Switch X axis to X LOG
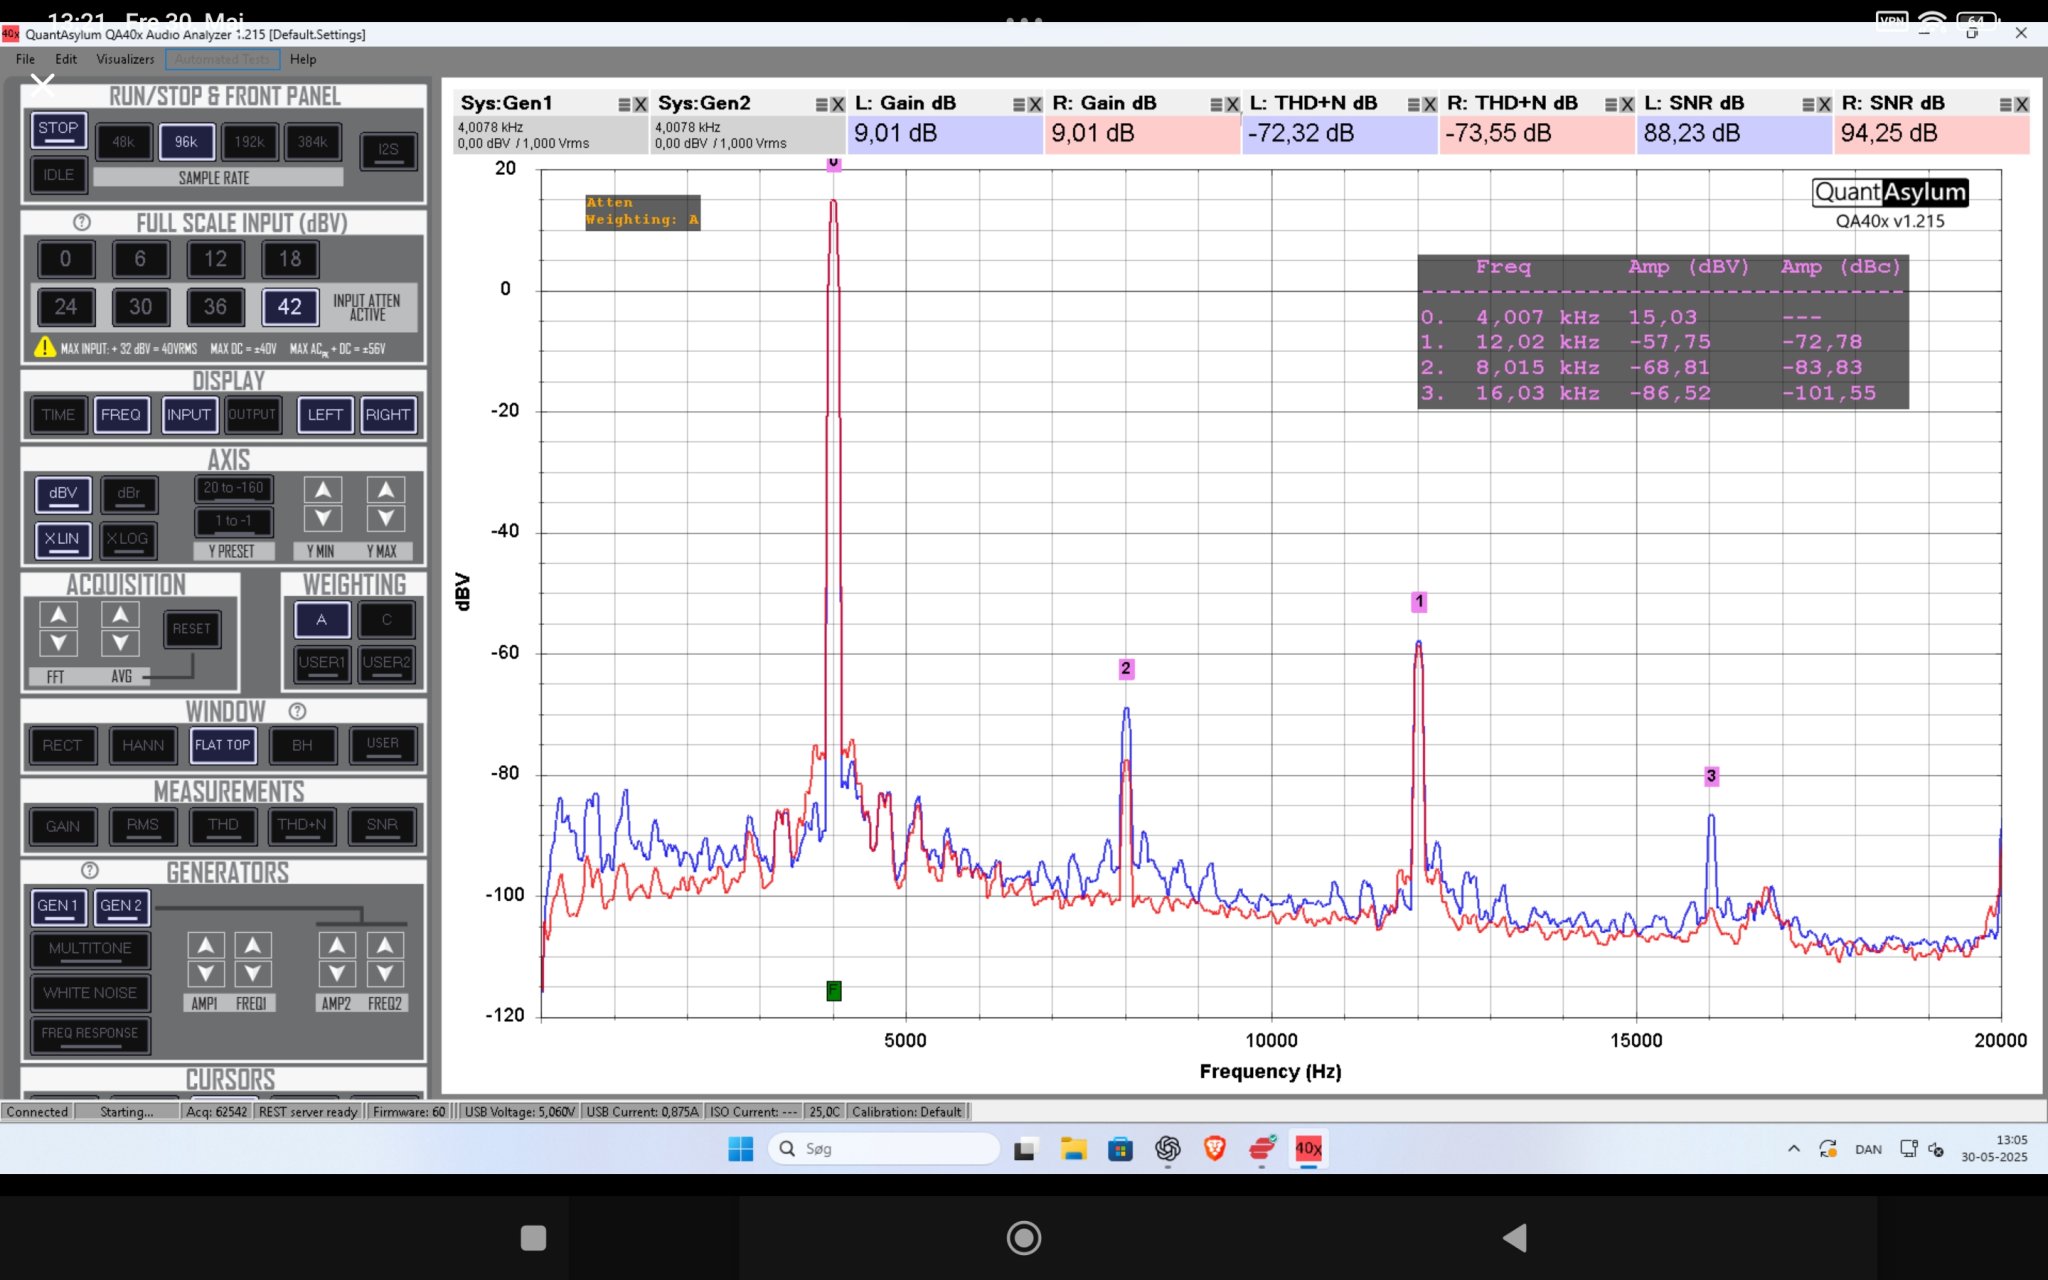Screen dimensions: 2048x1280 click(127, 540)
